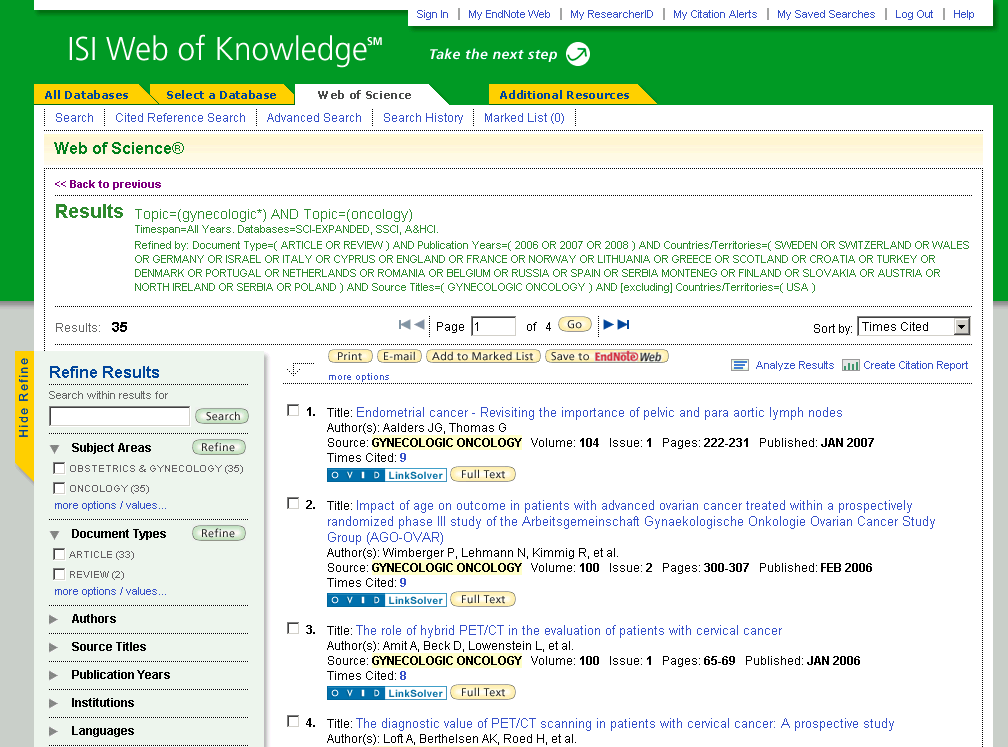Screen dimensions: 1008x747
Task: Click the Help link
Action: pos(963,14)
